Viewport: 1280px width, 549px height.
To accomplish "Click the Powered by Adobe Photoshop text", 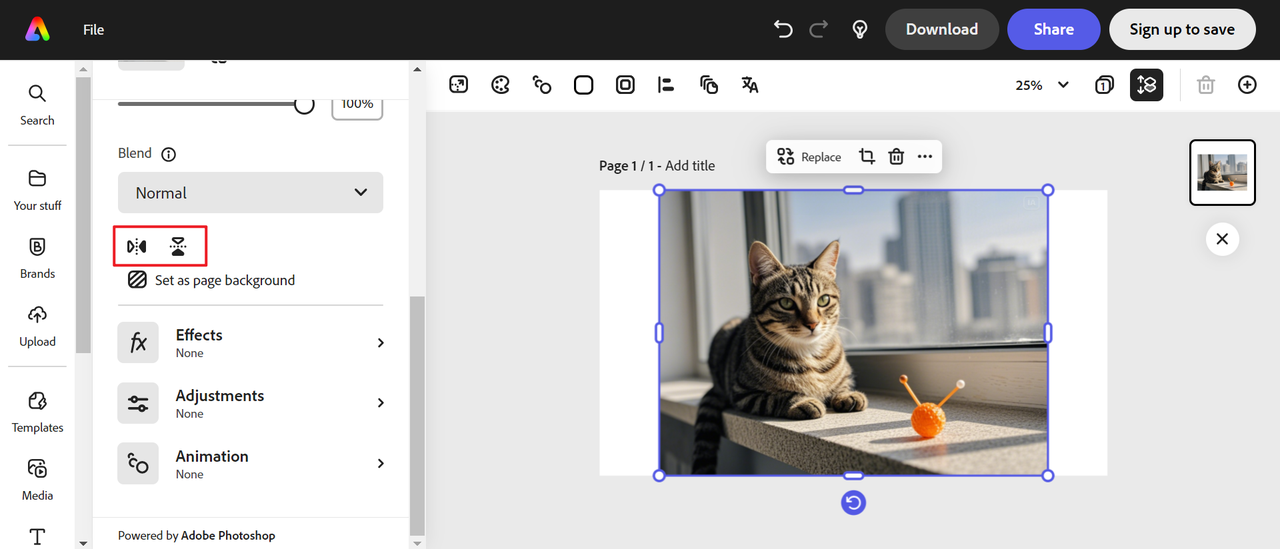I will (x=196, y=535).
